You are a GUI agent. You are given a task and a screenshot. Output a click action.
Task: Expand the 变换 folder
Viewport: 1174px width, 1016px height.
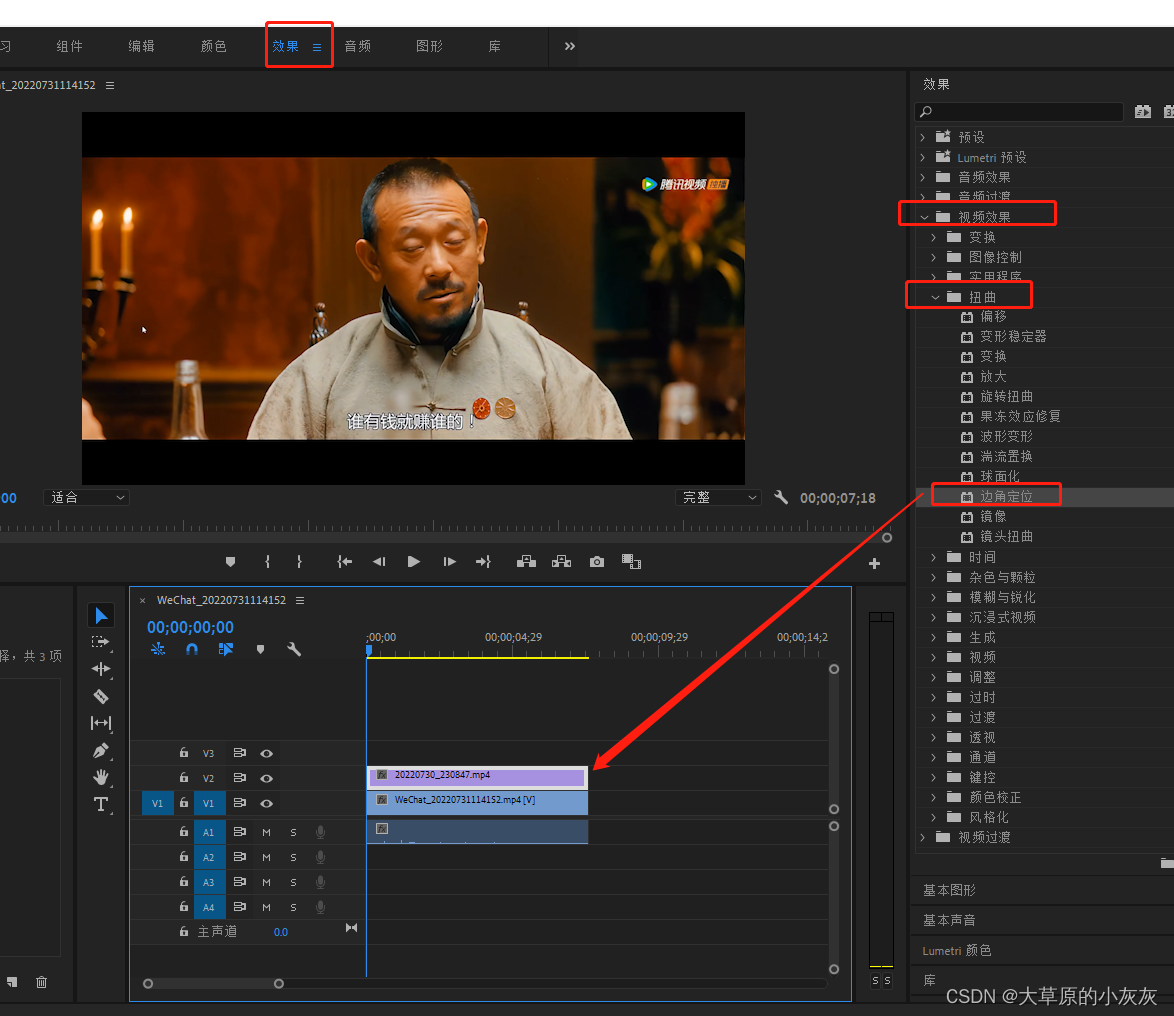(x=933, y=237)
